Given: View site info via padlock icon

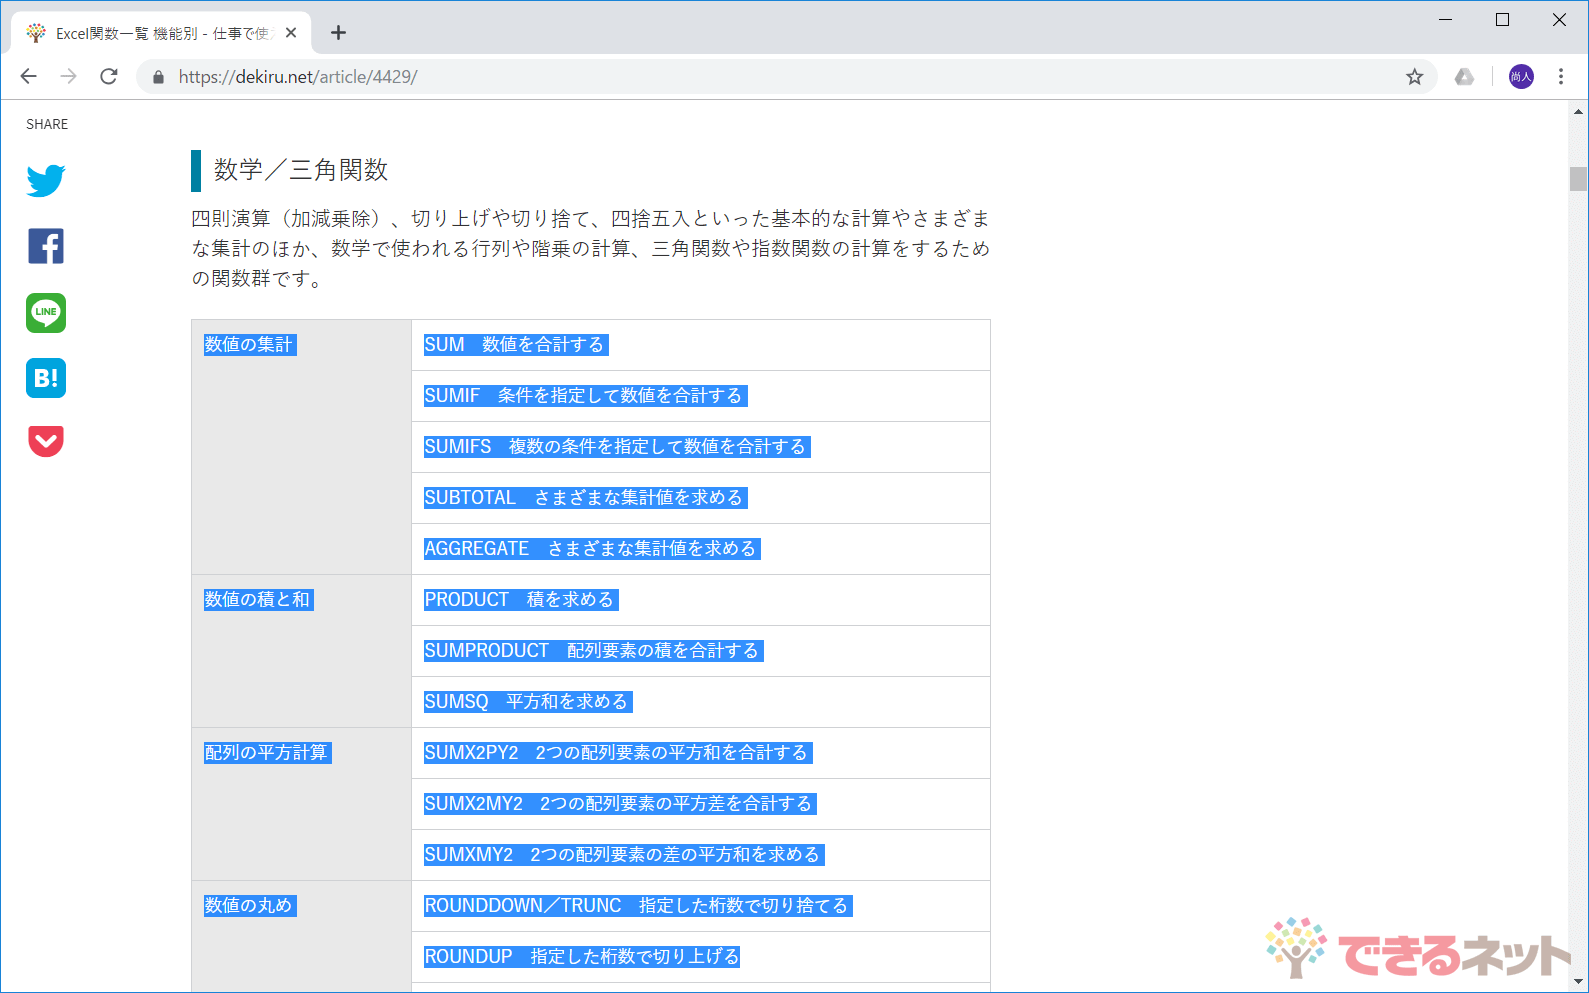Looking at the screenshot, I should coord(158,77).
